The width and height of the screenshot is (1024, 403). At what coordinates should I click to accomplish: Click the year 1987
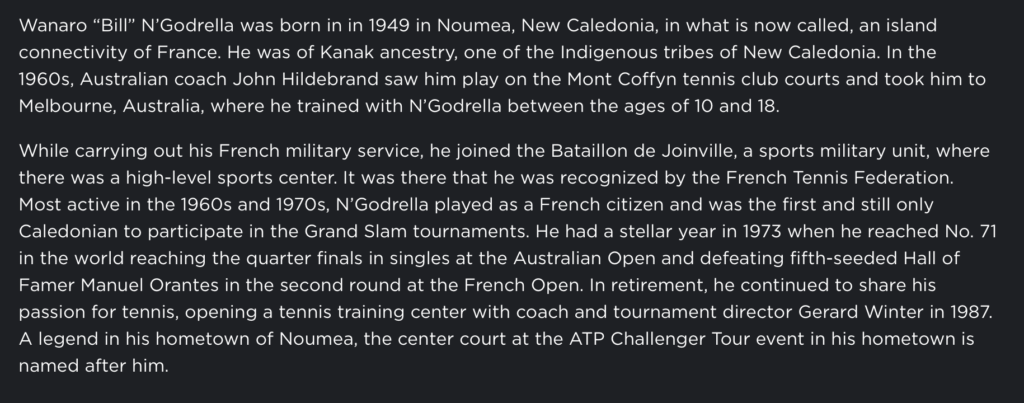tap(971, 312)
